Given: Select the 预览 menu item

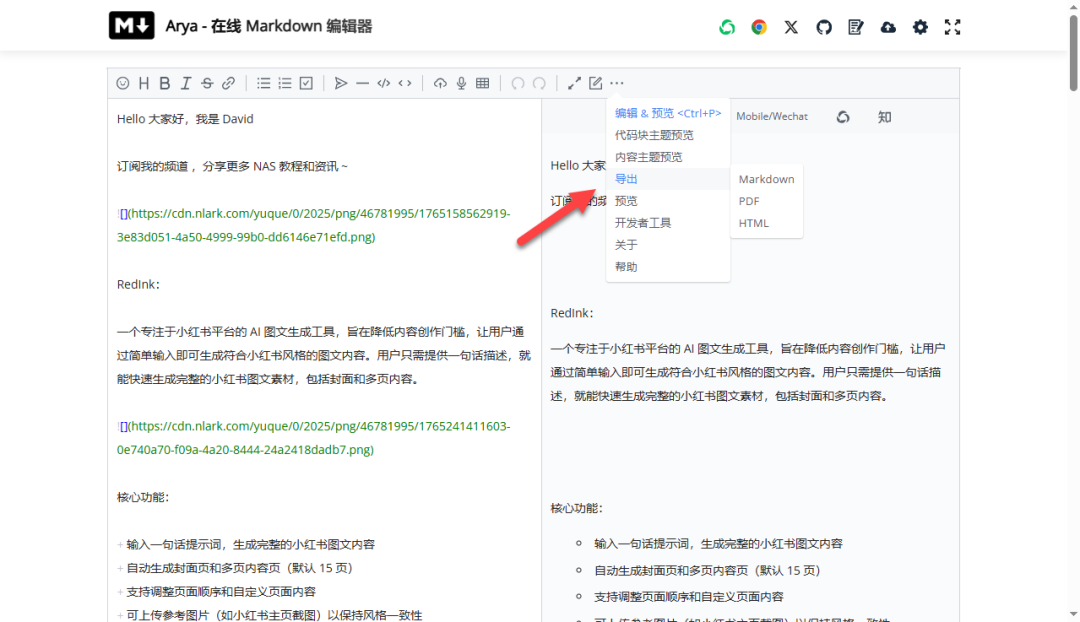Looking at the screenshot, I should pyautogui.click(x=667, y=201).
